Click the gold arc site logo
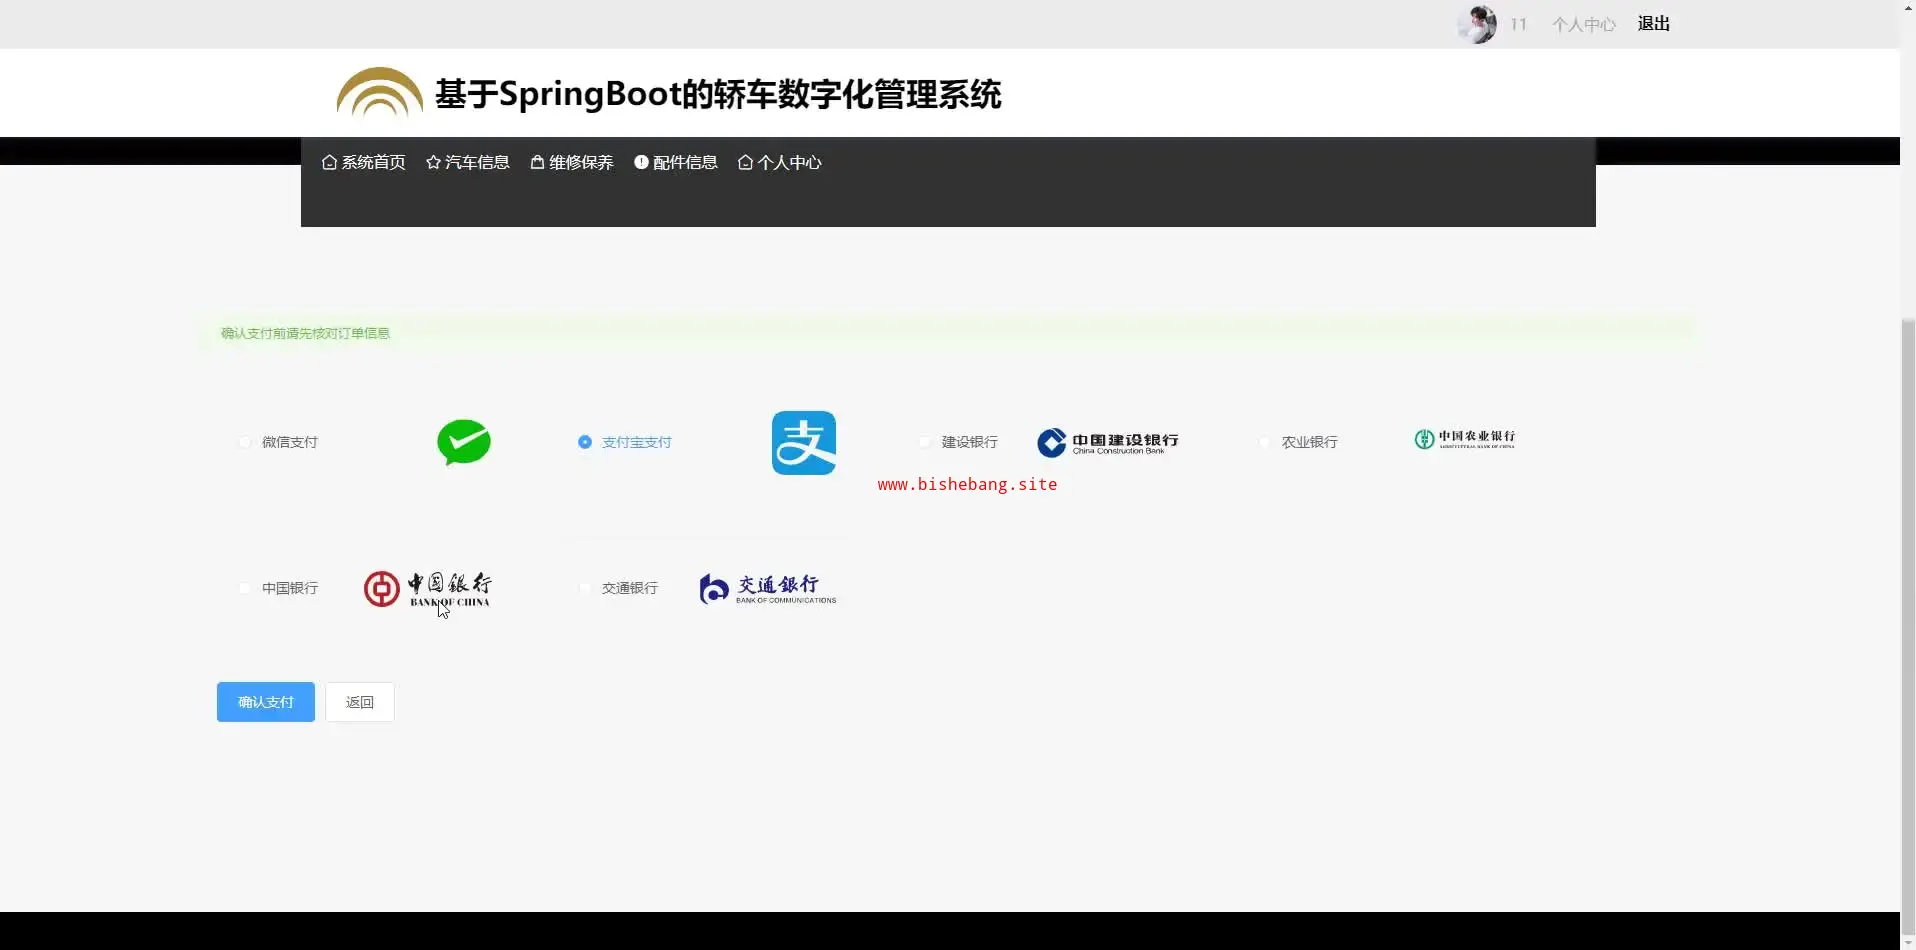Viewport: 1916px width, 950px height. tap(380, 92)
